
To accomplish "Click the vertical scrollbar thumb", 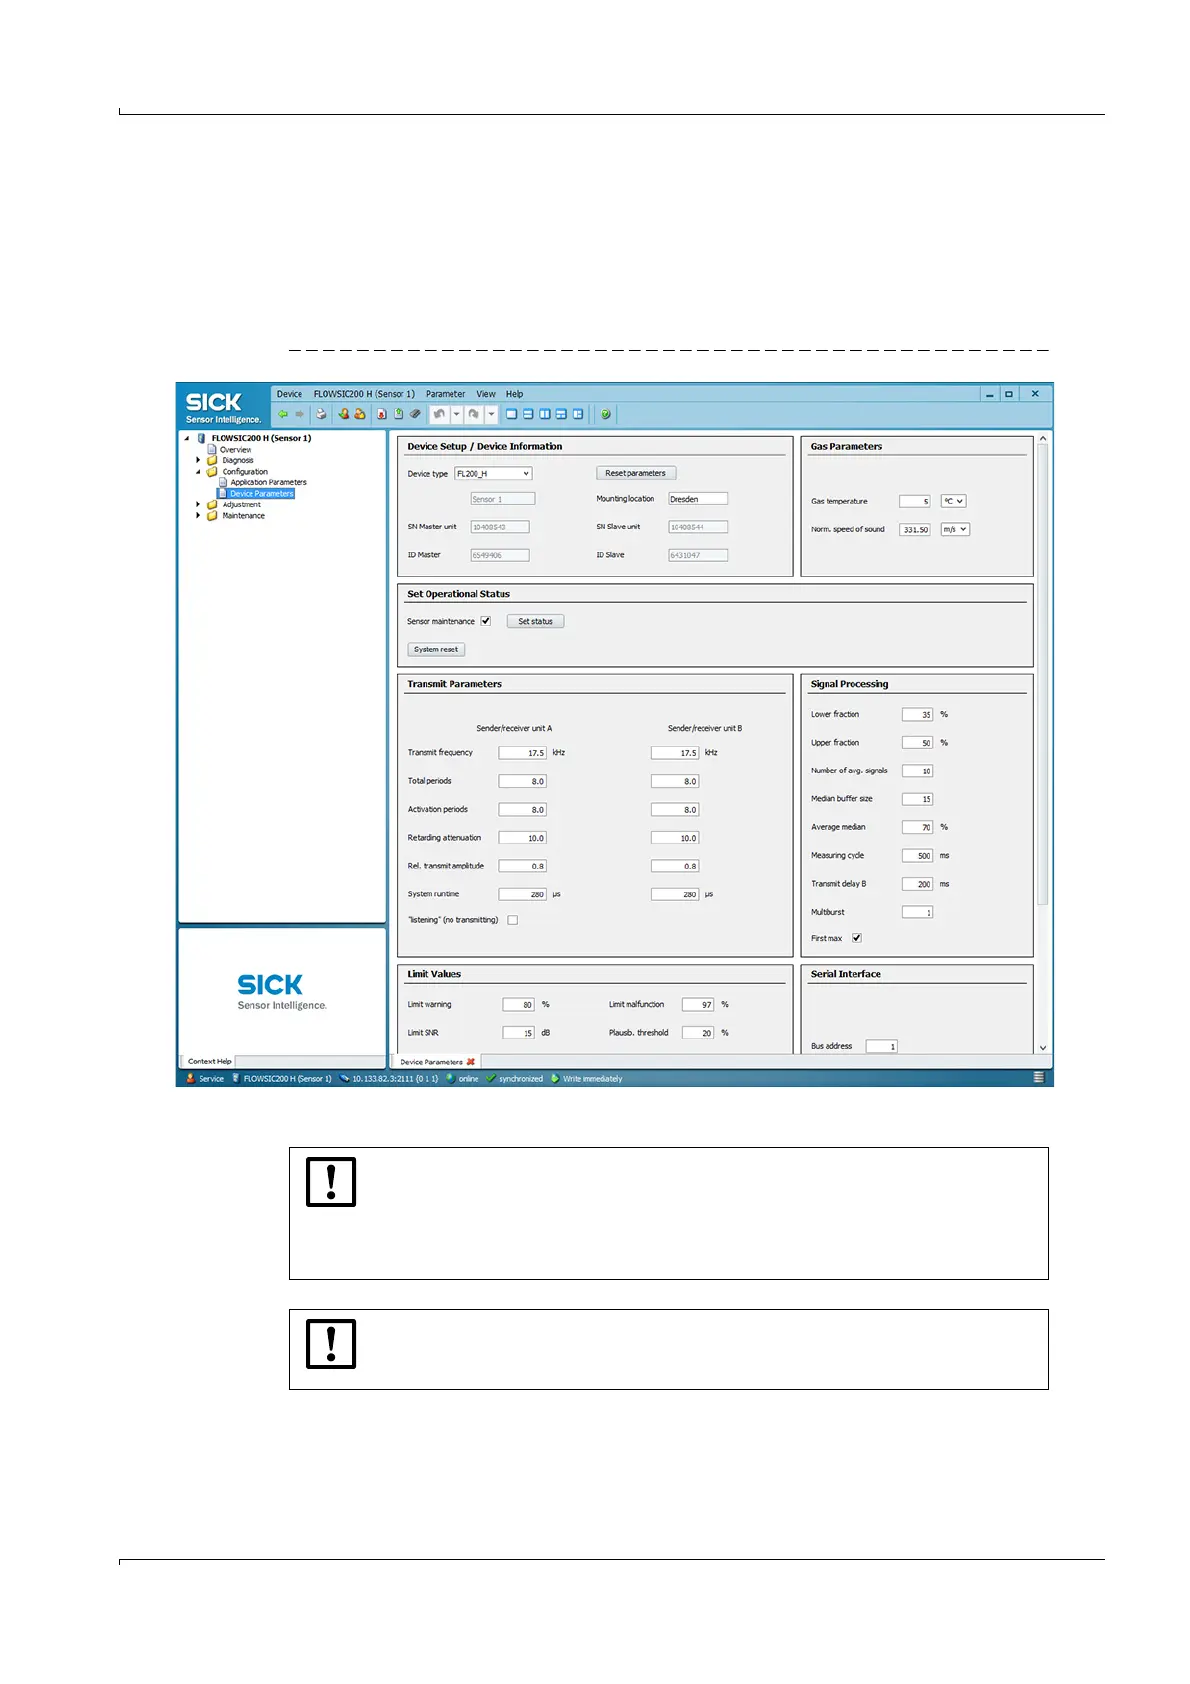I will point(1043,675).
